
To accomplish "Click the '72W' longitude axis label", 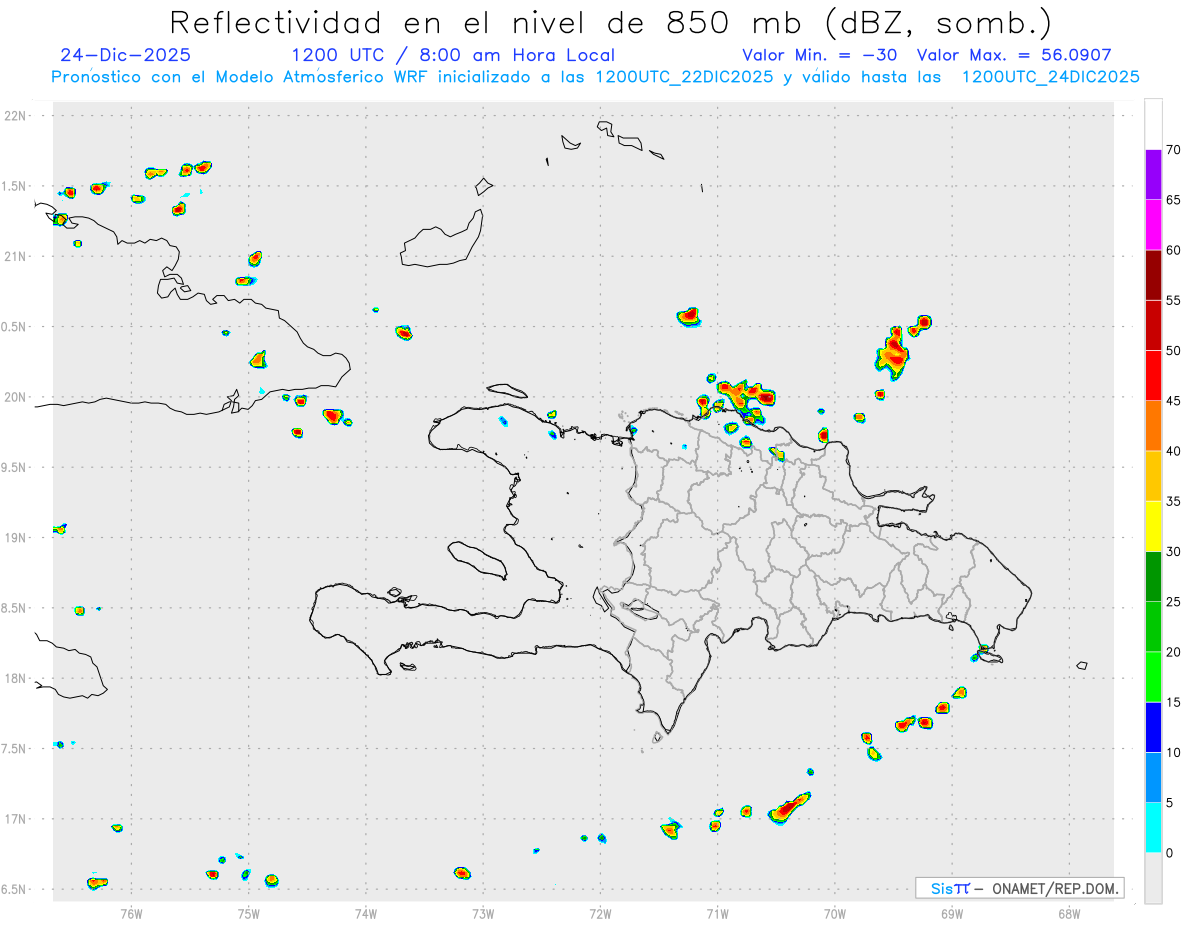I will click(600, 913).
